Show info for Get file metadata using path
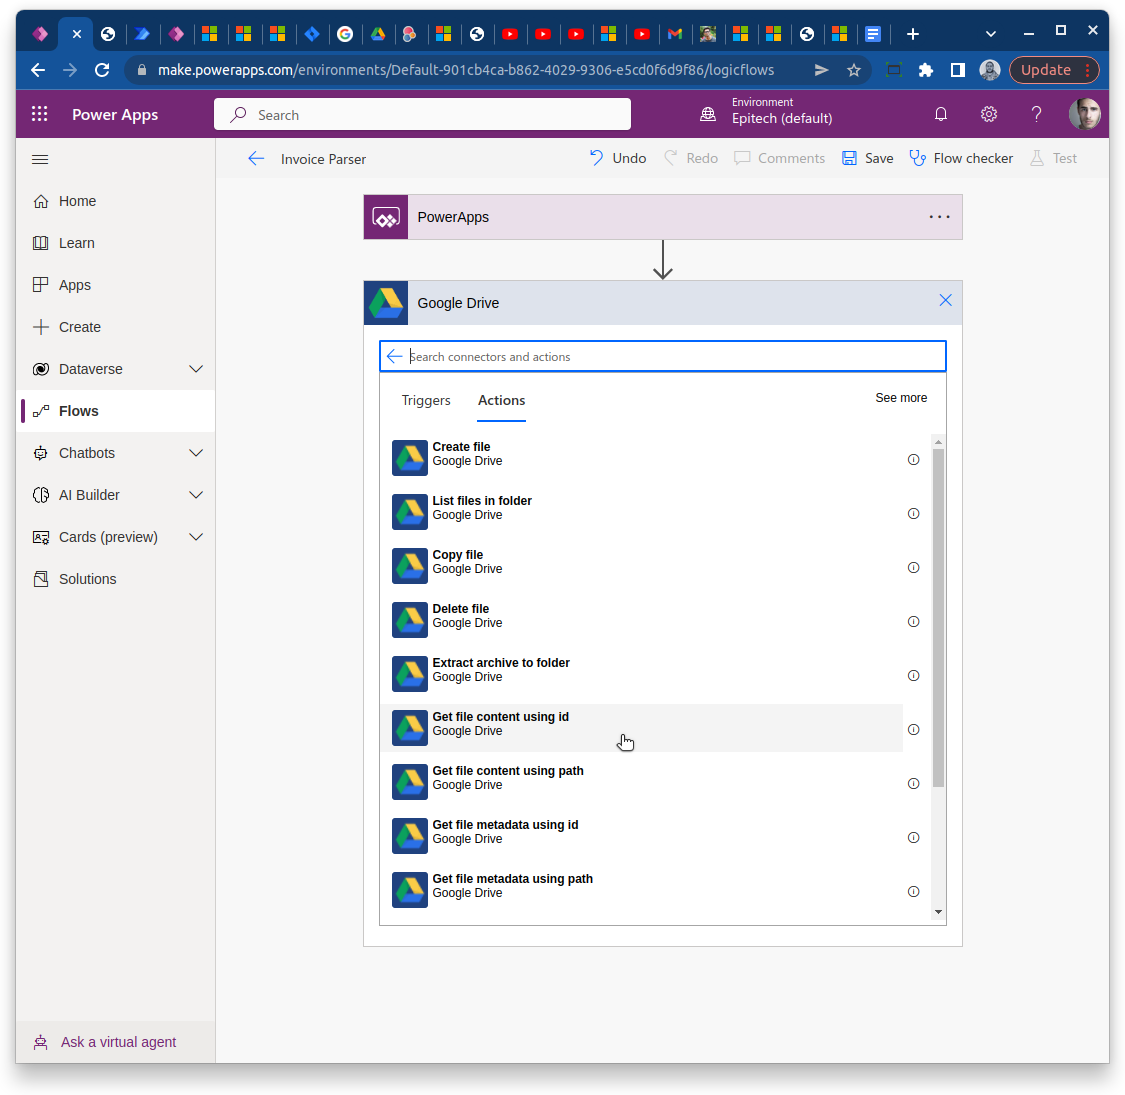This screenshot has height=1095, width=1125. click(913, 891)
